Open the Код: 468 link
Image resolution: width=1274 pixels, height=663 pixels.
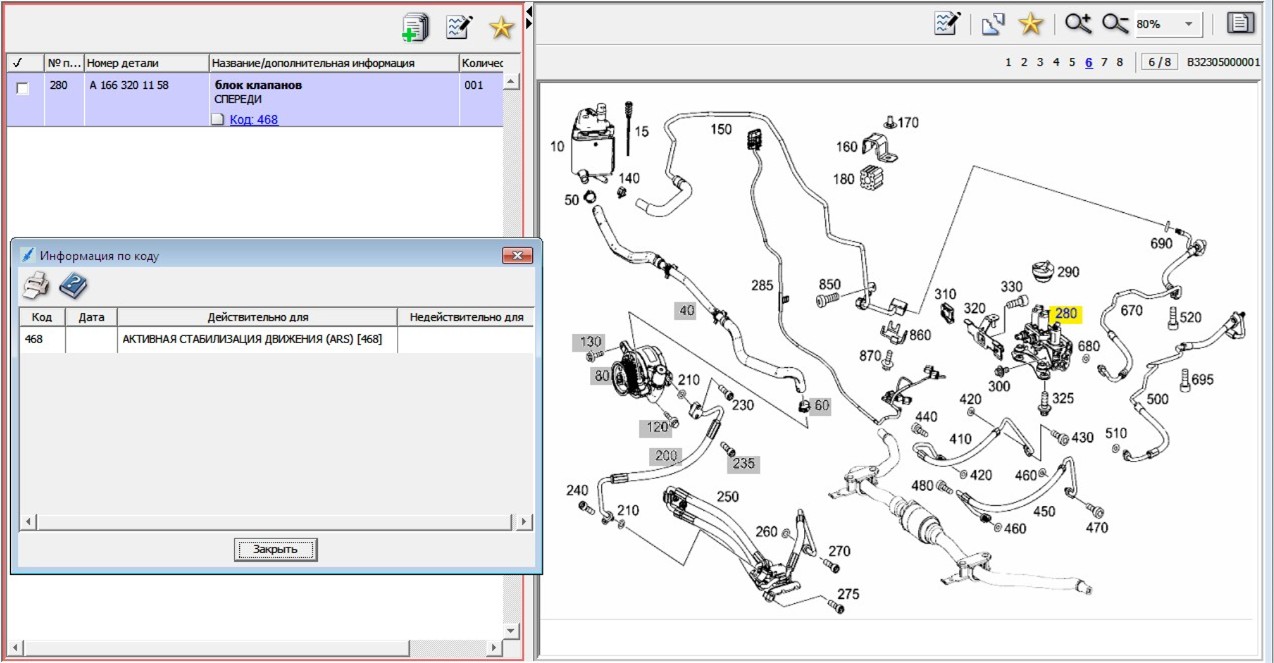[x=254, y=119]
